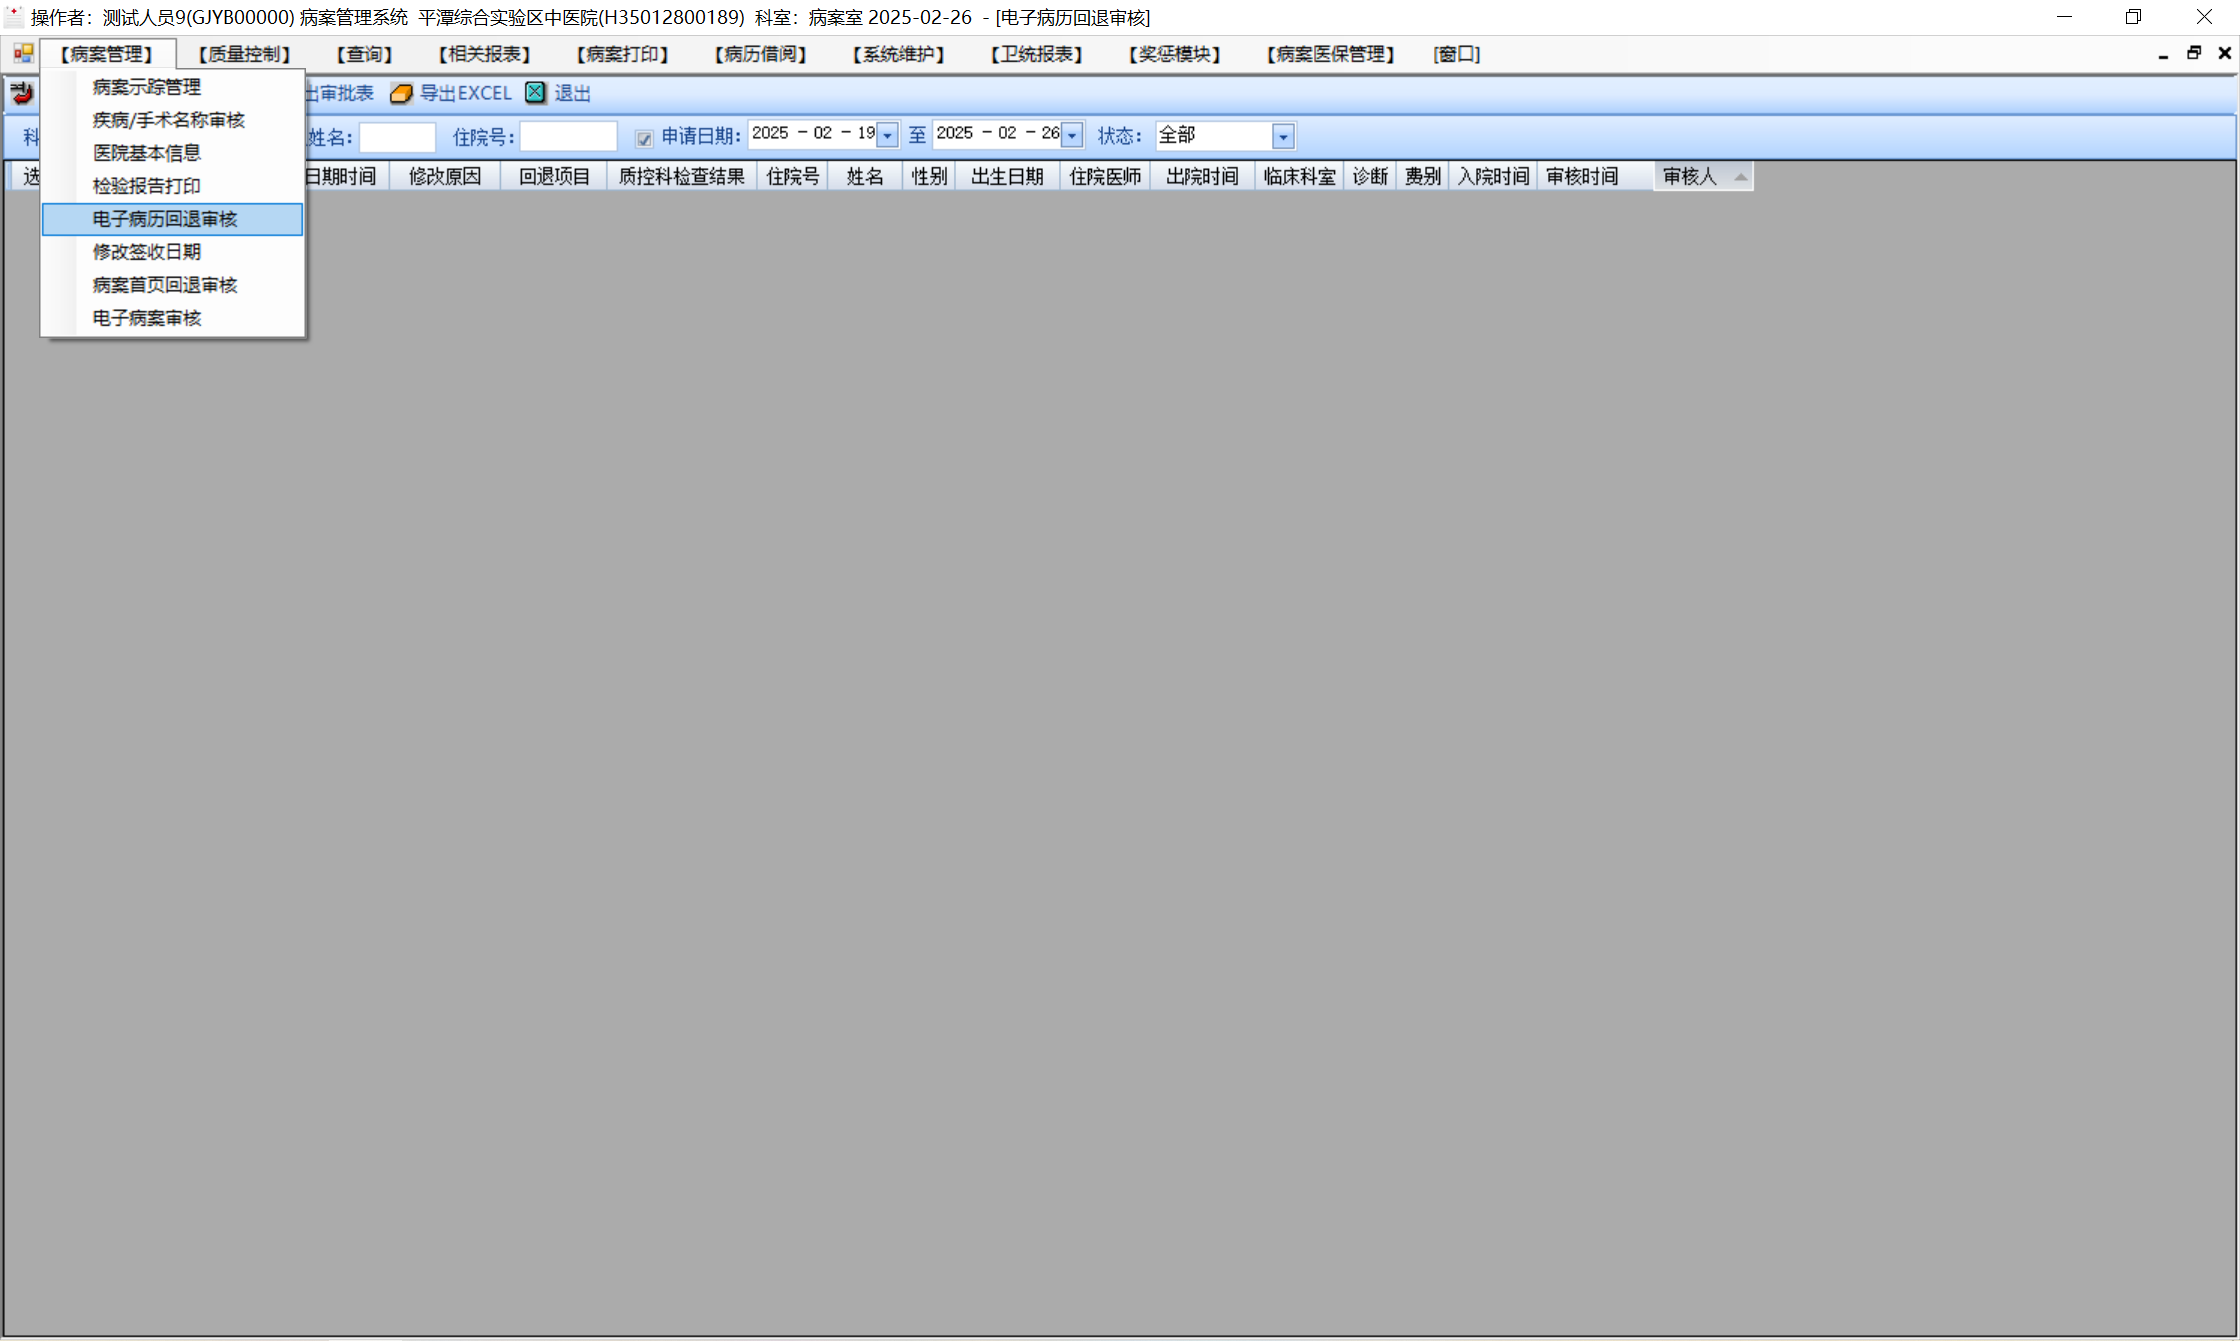Click the 退出 exit icon
Screen dimensions: 2240x1341
click(x=536, y=93)
